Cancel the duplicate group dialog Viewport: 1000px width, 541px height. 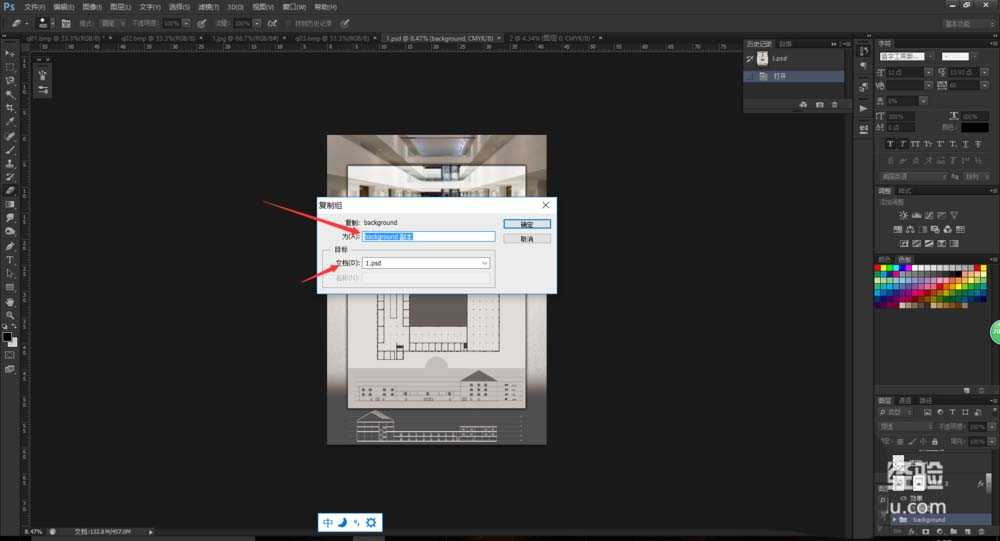527,239
